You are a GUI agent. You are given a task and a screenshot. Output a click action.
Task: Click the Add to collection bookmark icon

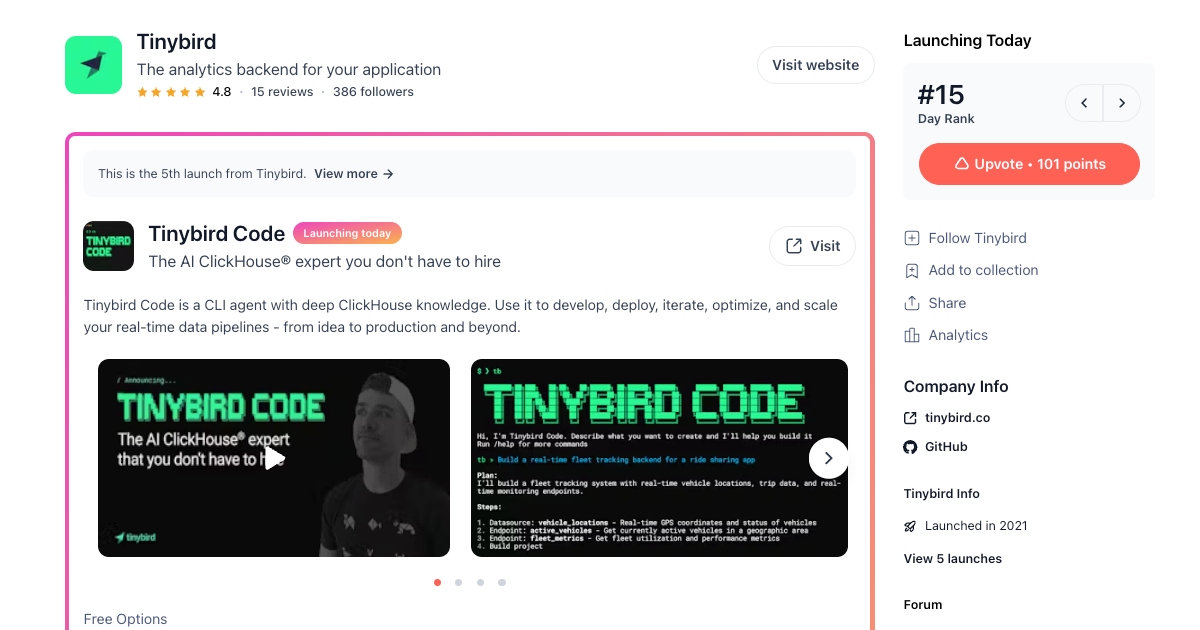click(x=911, y=270)
